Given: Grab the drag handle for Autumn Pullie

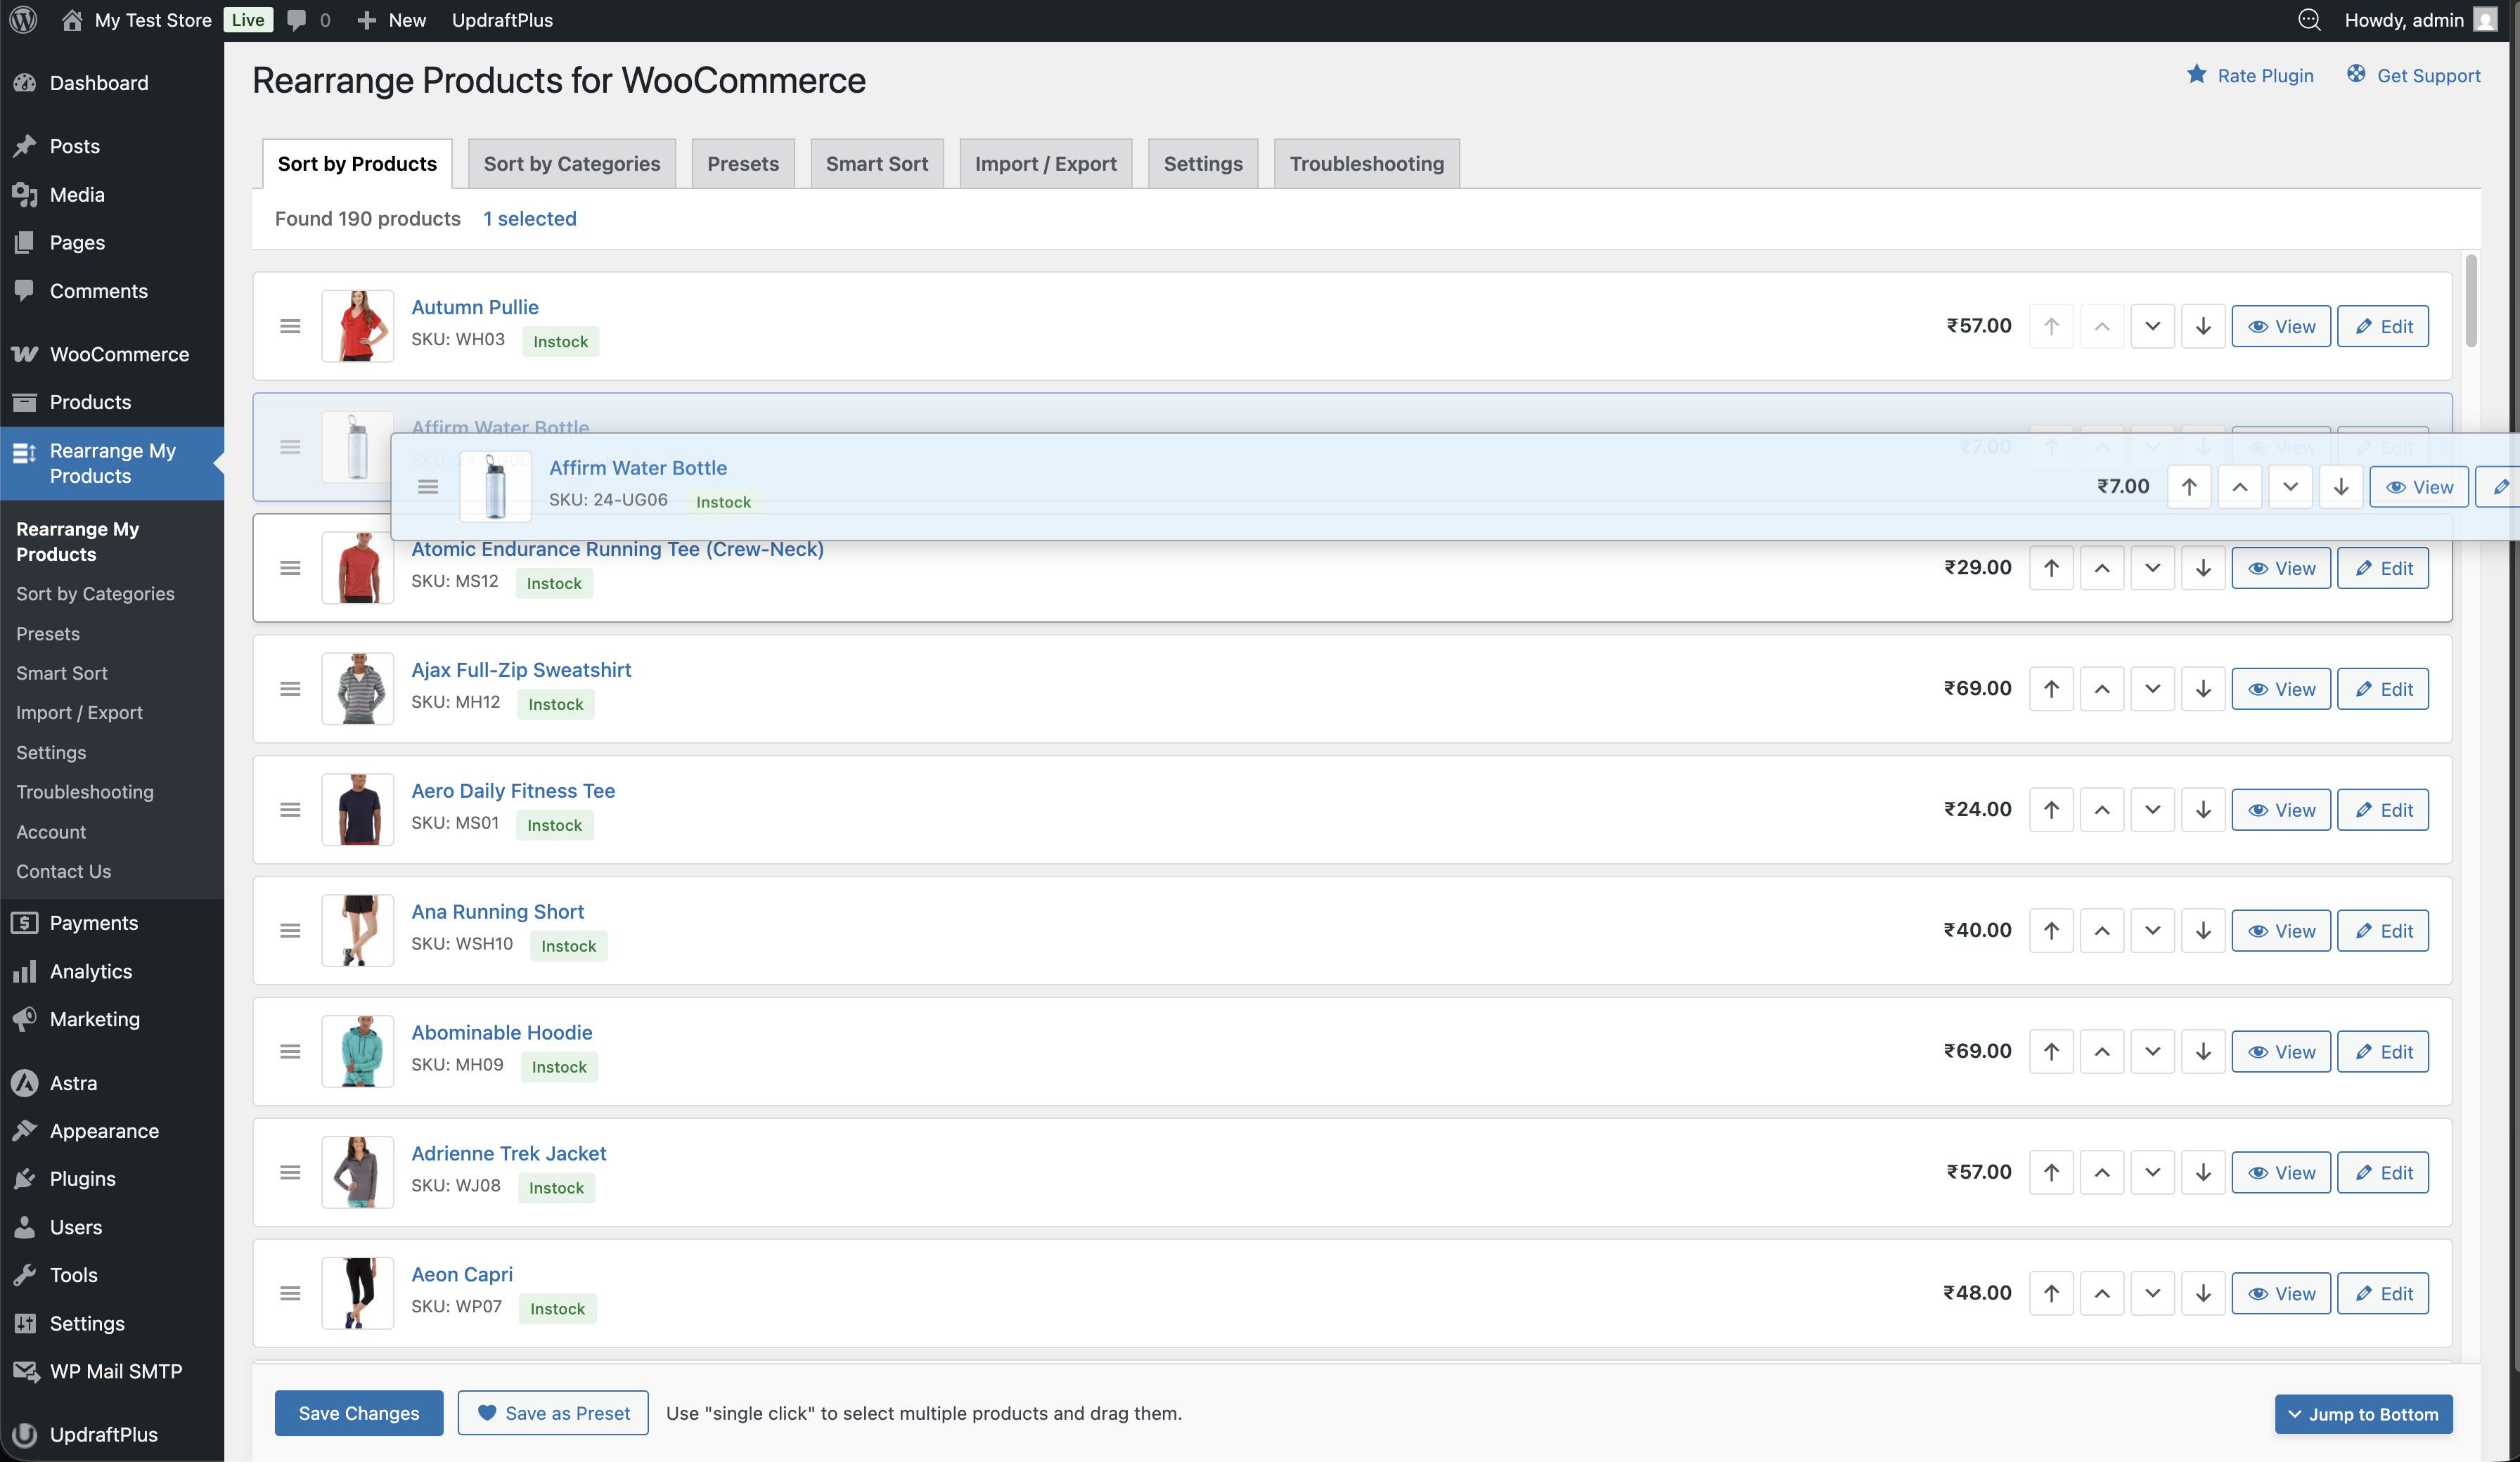Looking at the screenshot, I should [290, 326].
